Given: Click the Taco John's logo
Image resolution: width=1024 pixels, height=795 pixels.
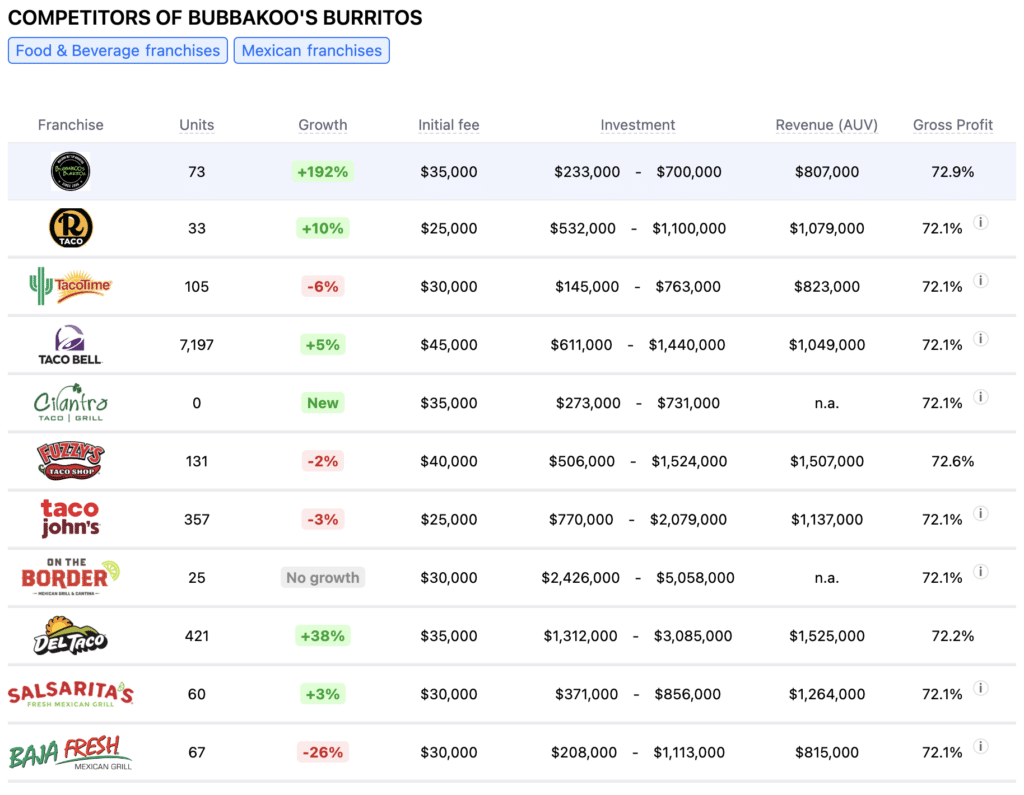Looking at the screenshot, I should click(x=70, y=519).
